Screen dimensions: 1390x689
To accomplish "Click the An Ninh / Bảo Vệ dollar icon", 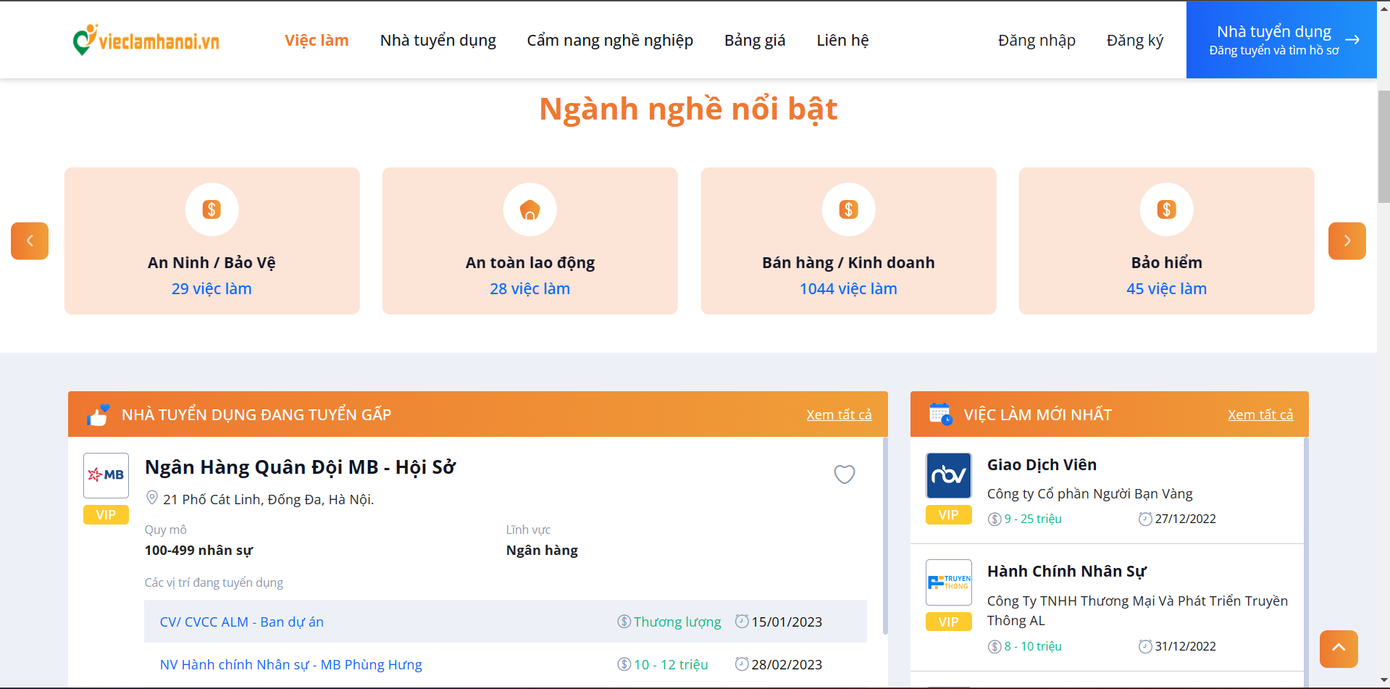I will [211, 209].
